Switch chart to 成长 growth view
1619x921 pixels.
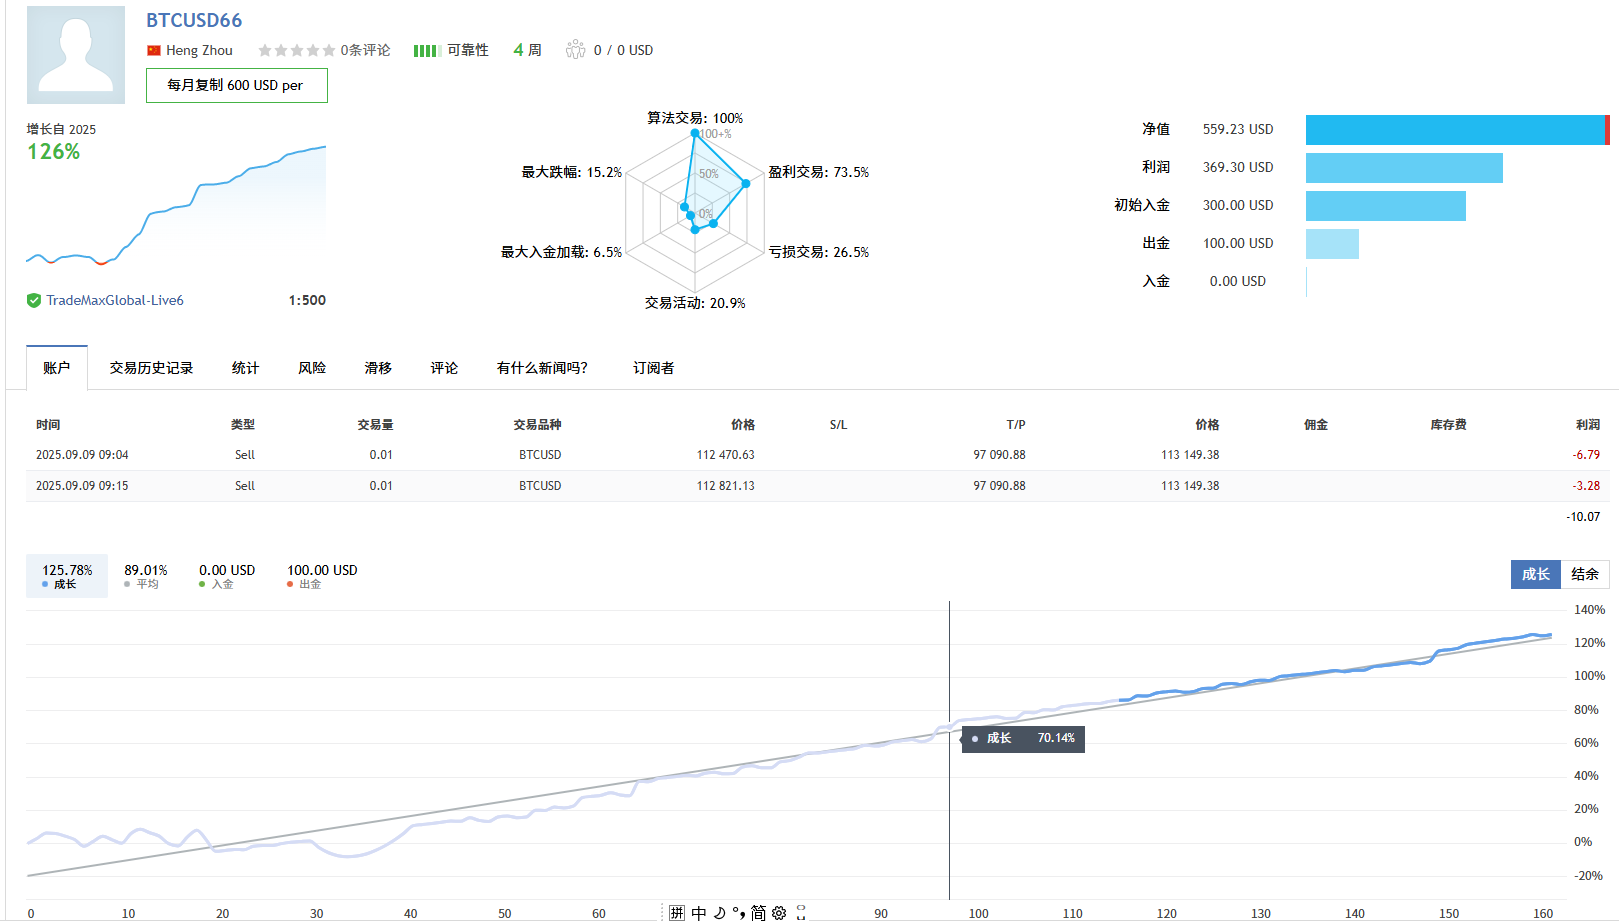tap(1536, 574)
